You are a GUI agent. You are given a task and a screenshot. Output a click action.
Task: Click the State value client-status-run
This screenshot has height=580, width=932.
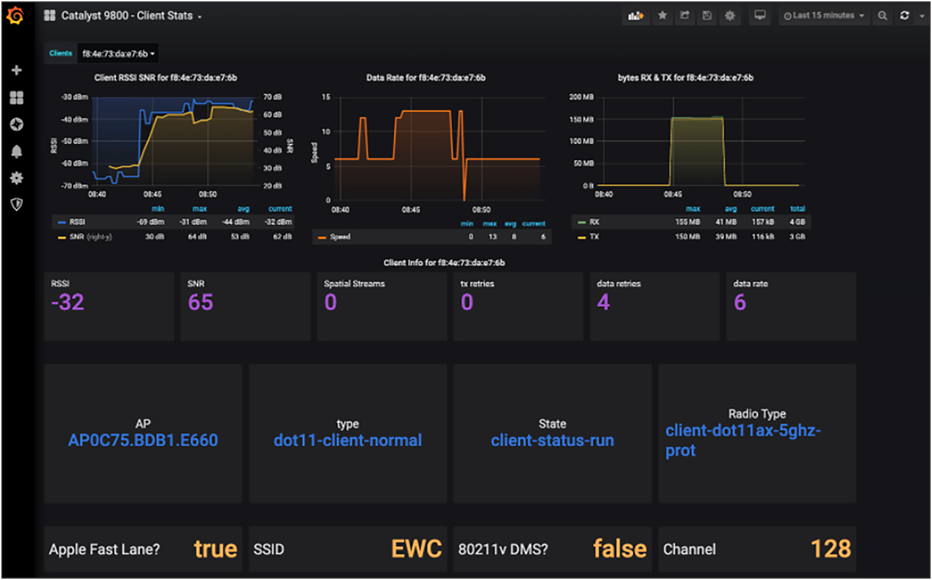click(x=552, y=440)
